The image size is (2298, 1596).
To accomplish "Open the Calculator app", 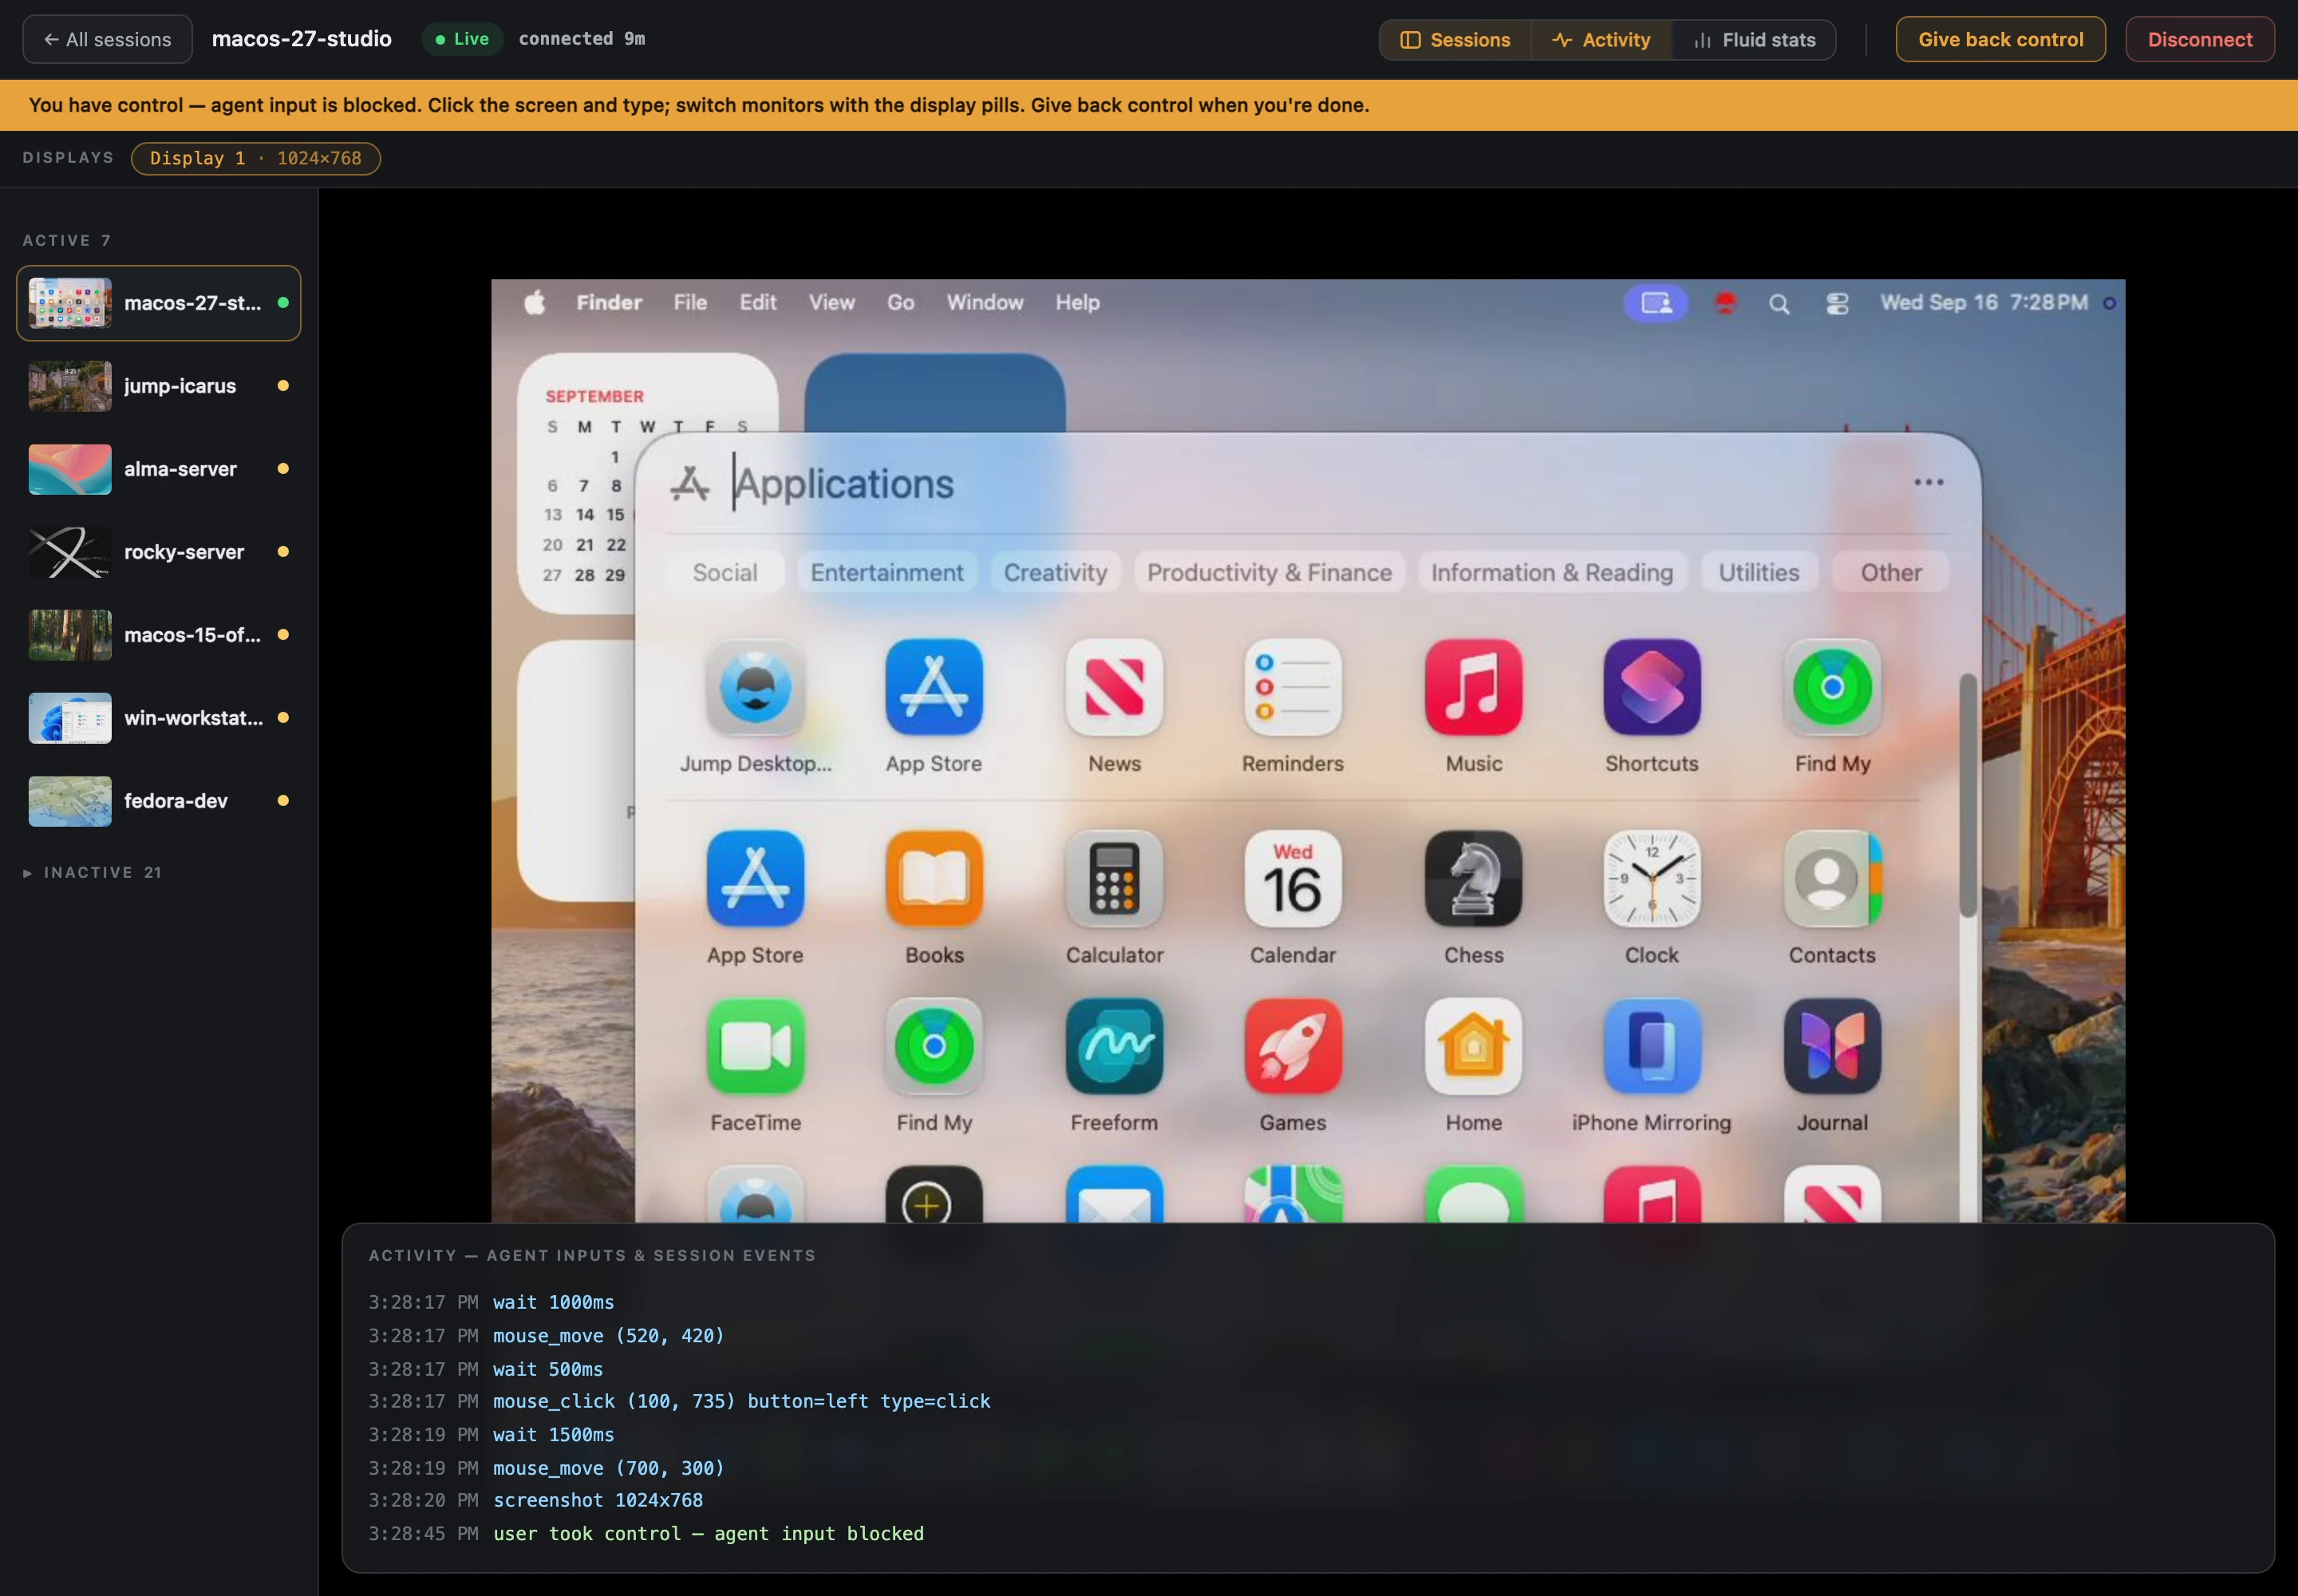I will [1114, 879].
